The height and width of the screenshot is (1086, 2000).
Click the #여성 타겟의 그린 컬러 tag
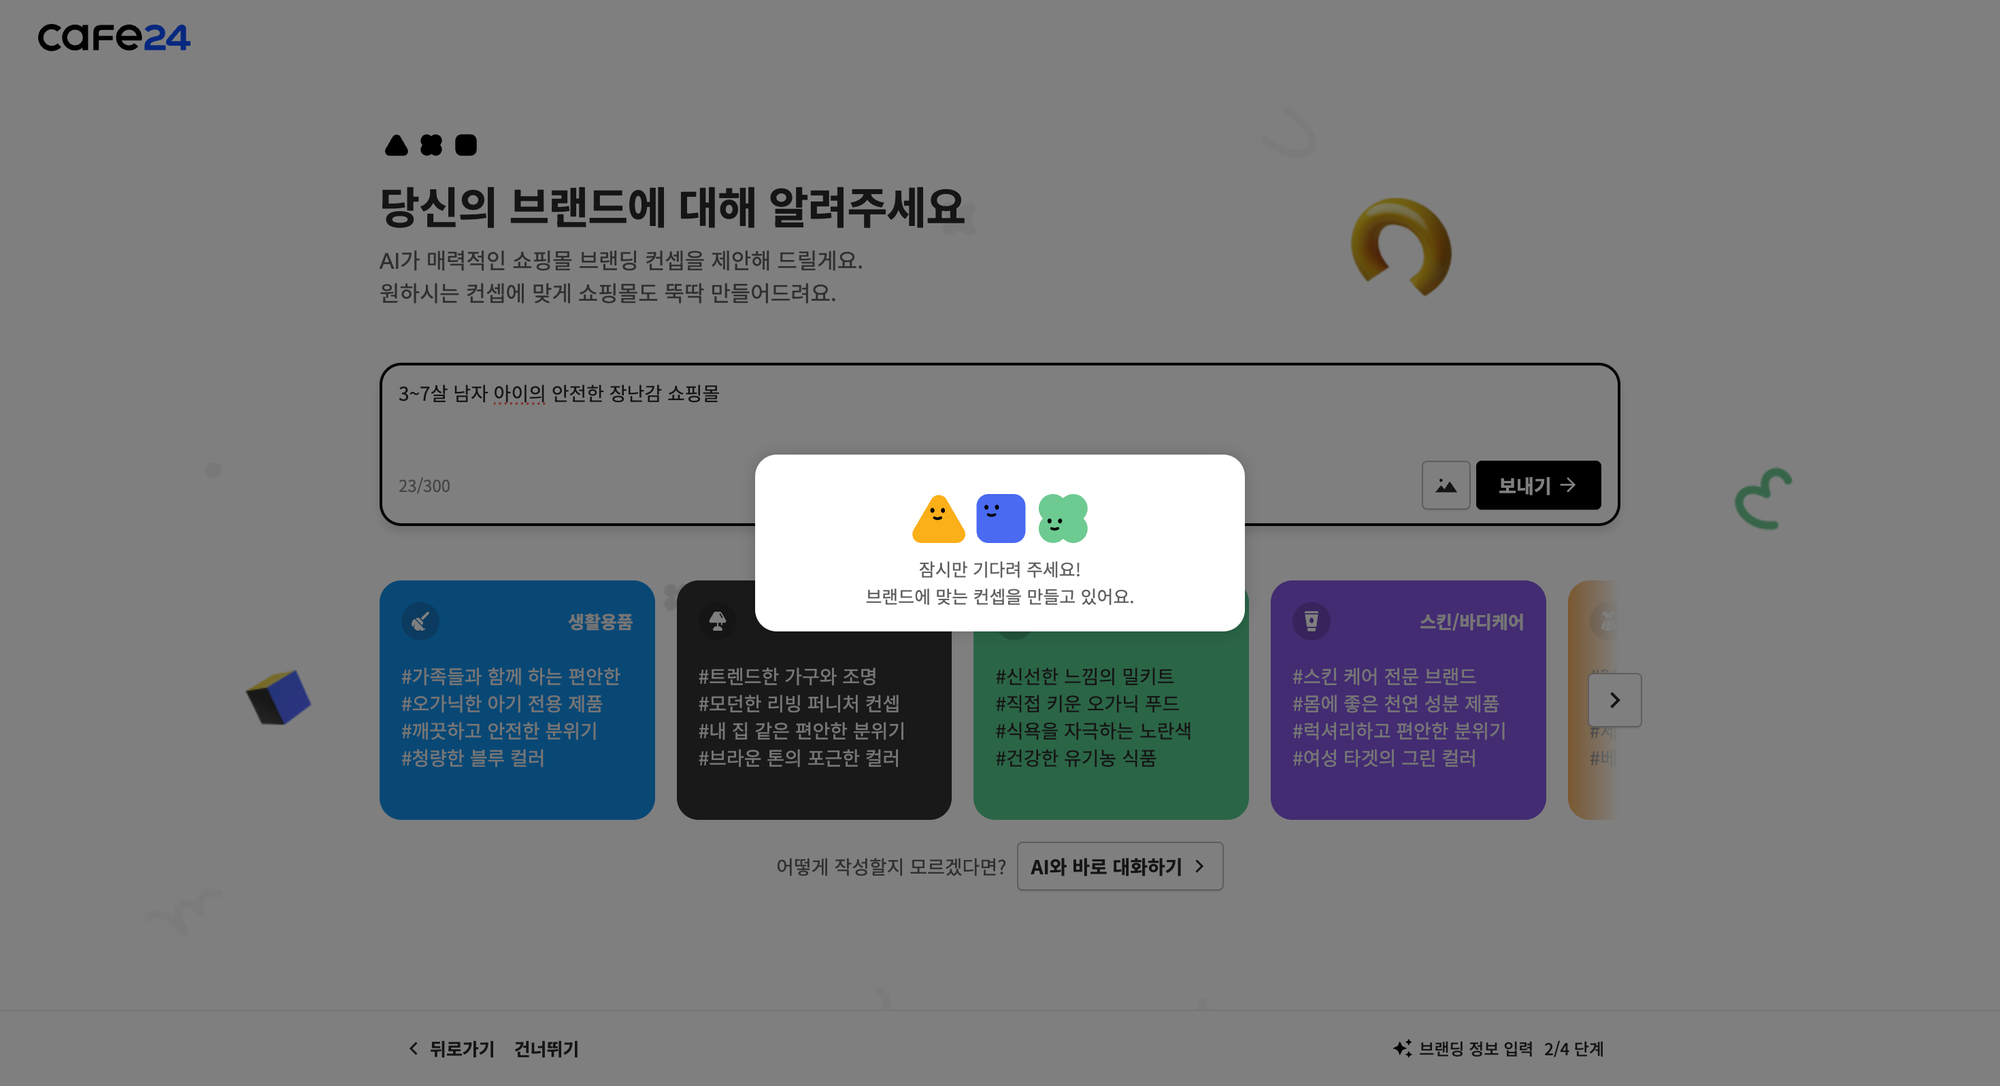pyautogui.click(x=1384, y=758)
